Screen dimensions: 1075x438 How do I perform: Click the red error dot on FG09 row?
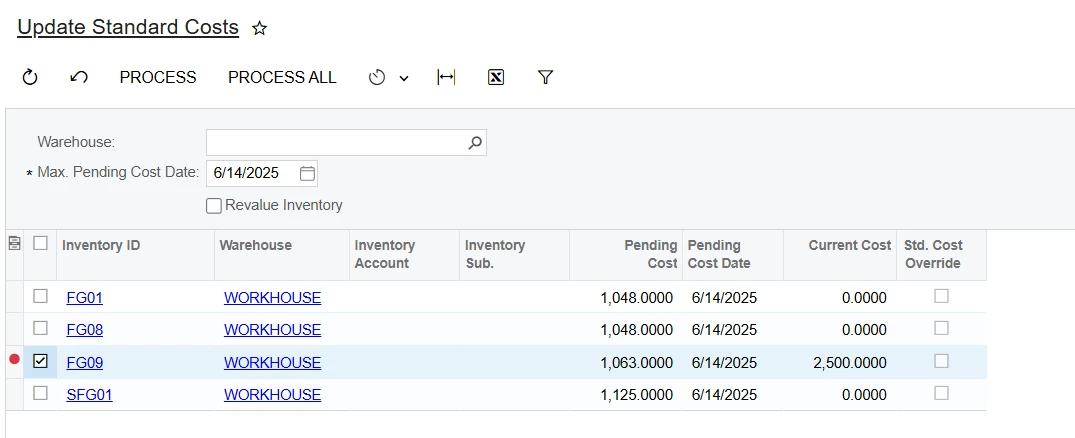[x=14, y=359]
